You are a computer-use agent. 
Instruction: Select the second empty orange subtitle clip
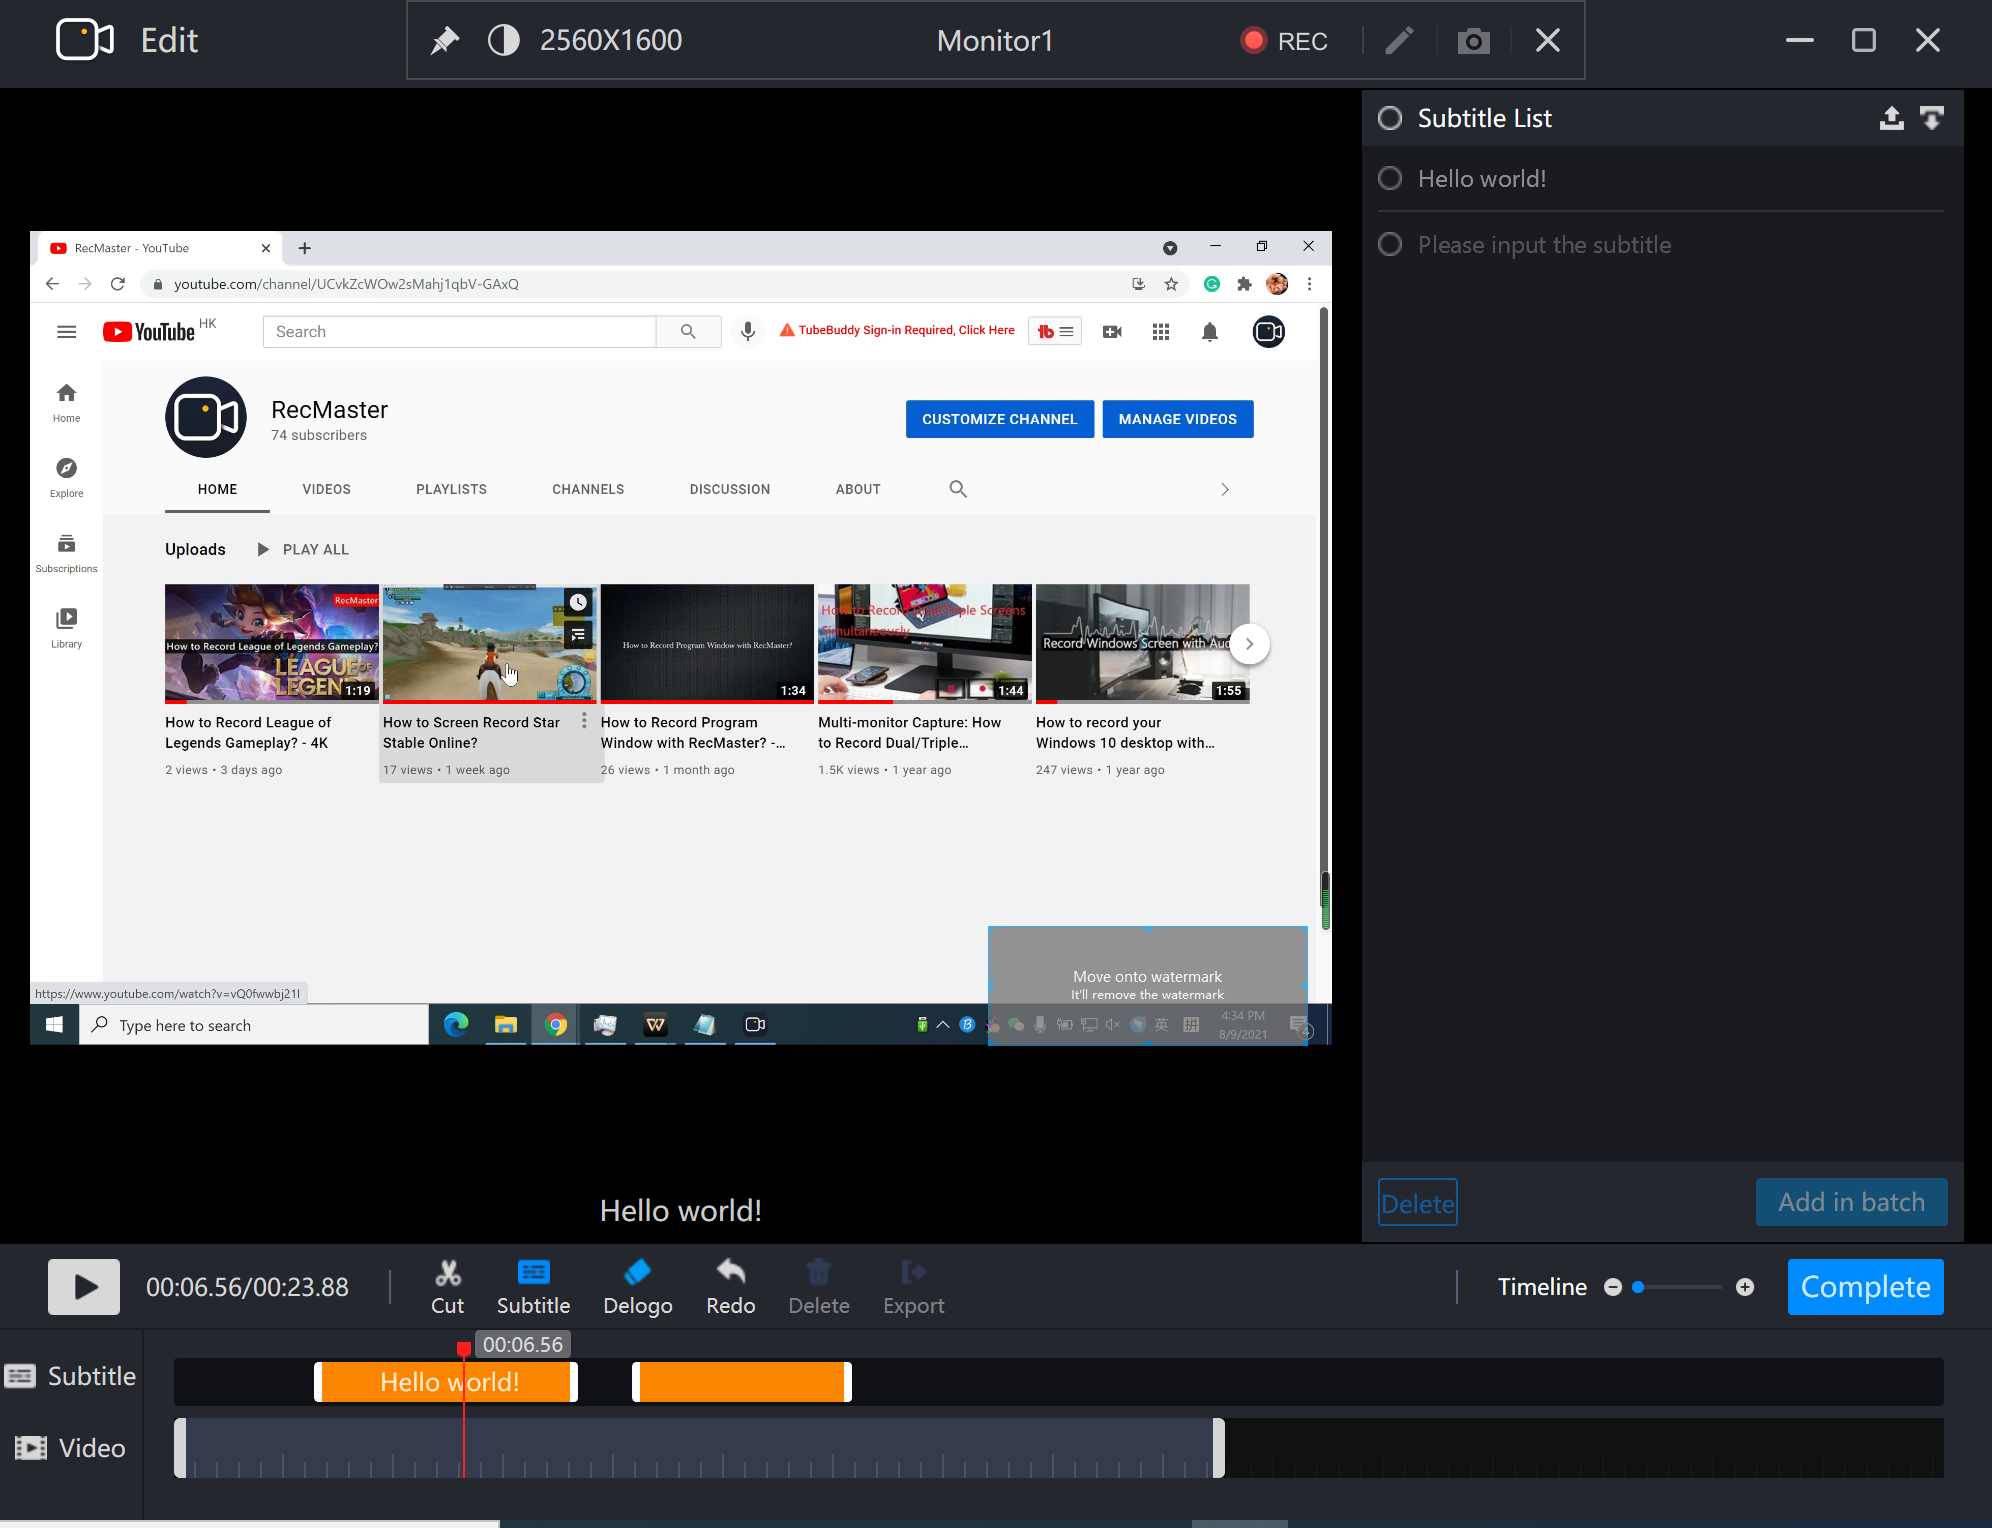(742, 1382)
